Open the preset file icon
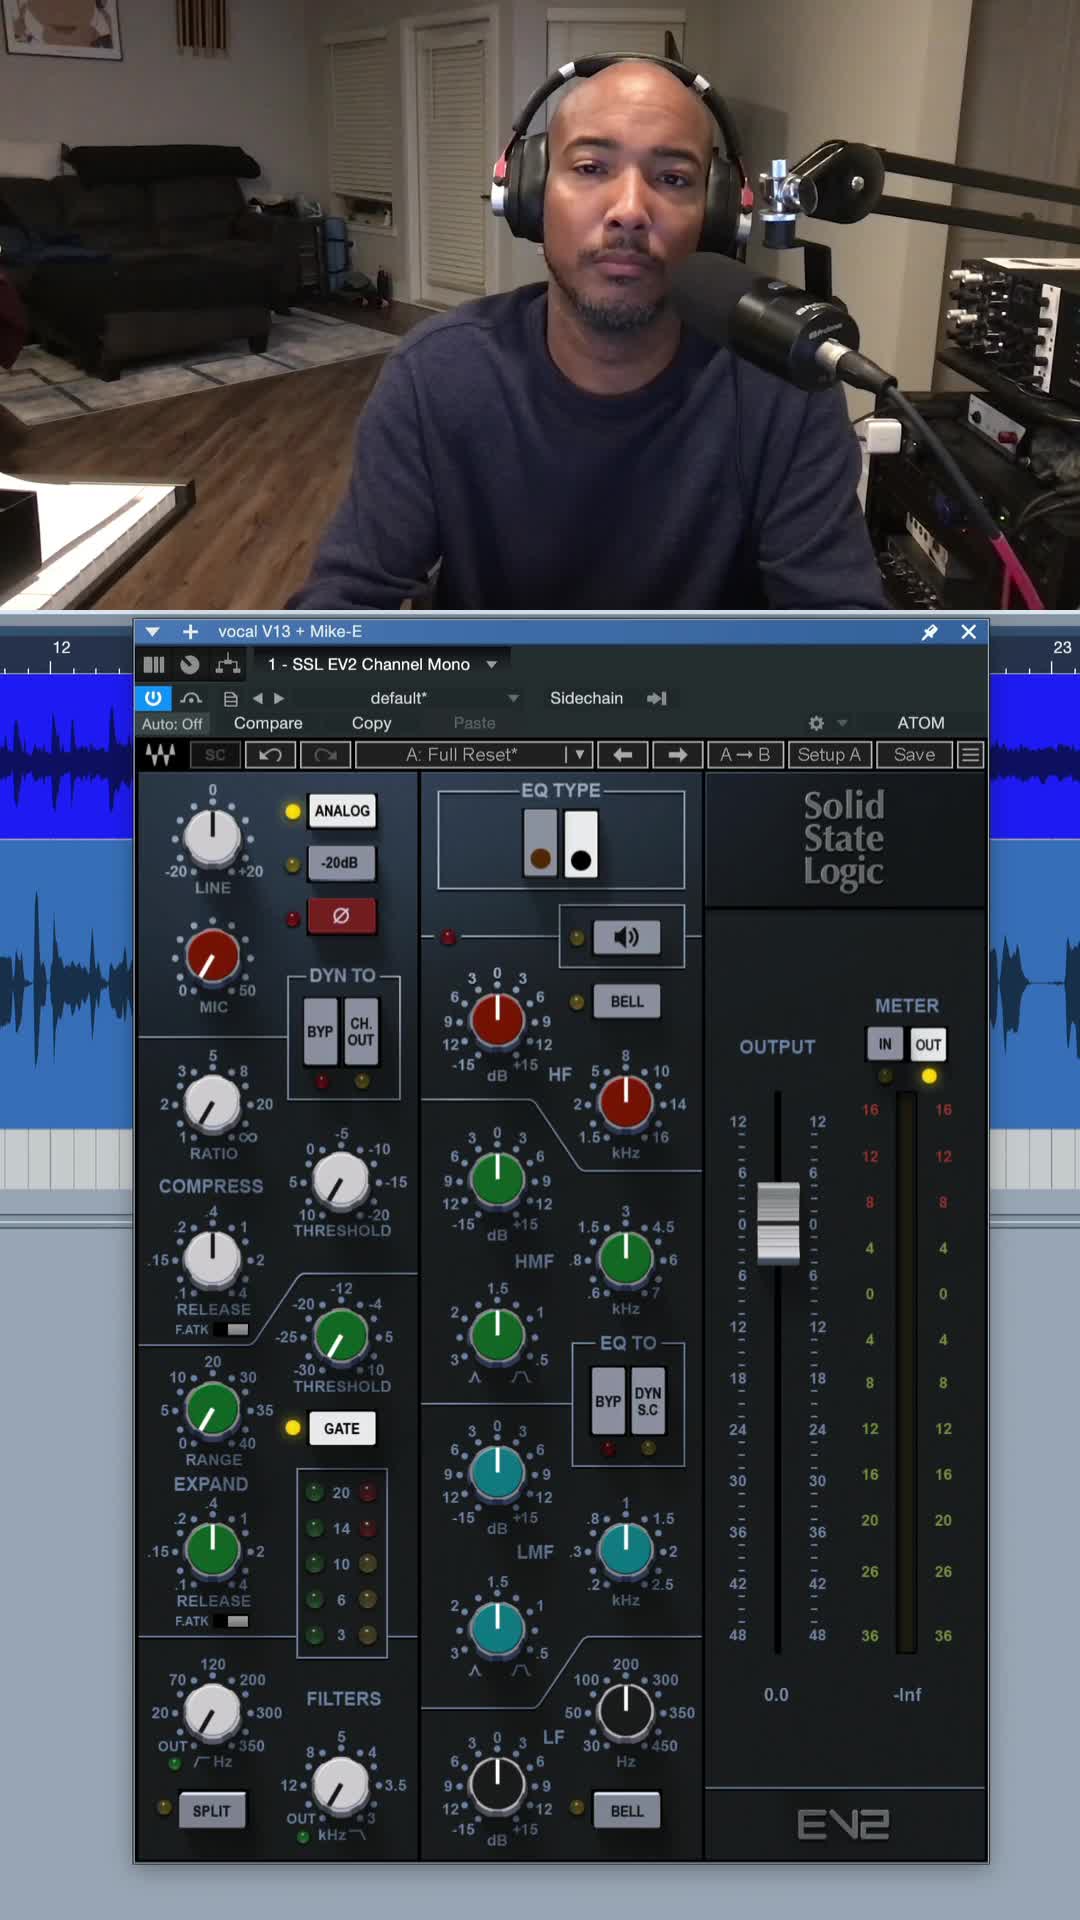This screenshot has width=1080, height=1920. pyautogui.click(x=230, y=698)
